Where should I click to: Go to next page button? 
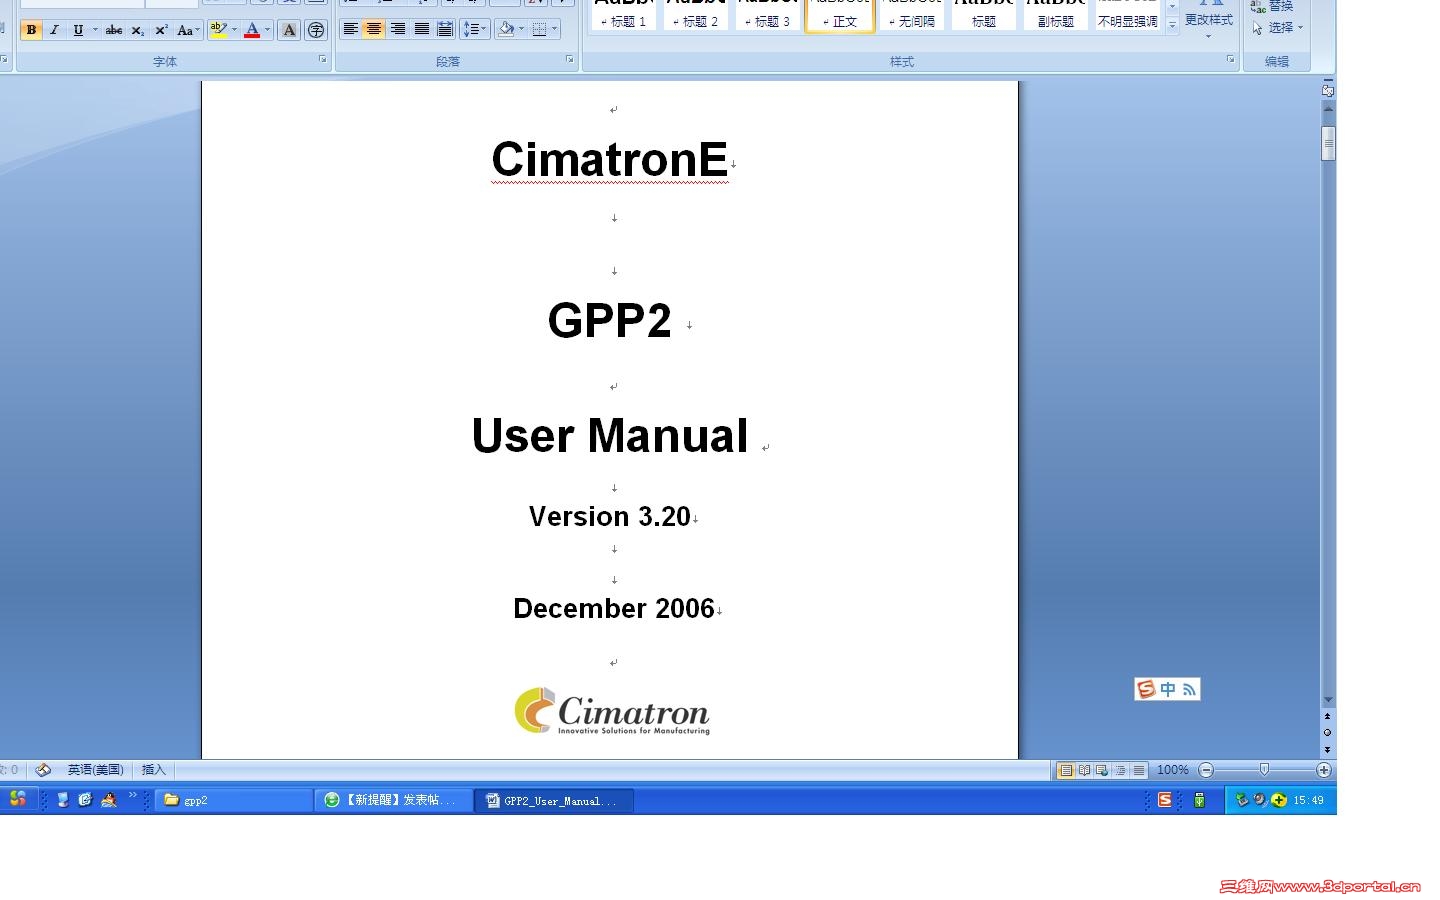point(1328,749)
